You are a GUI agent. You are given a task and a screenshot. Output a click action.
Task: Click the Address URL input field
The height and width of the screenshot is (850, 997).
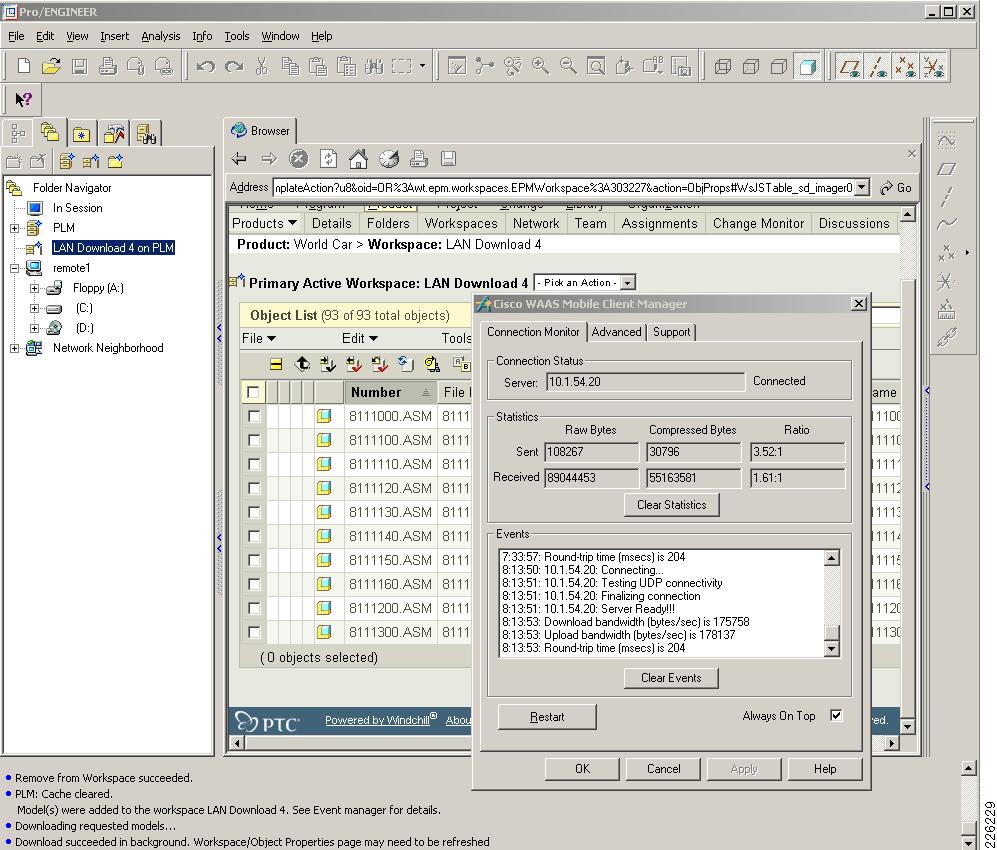pyautogui.click(x=563, y=188)
